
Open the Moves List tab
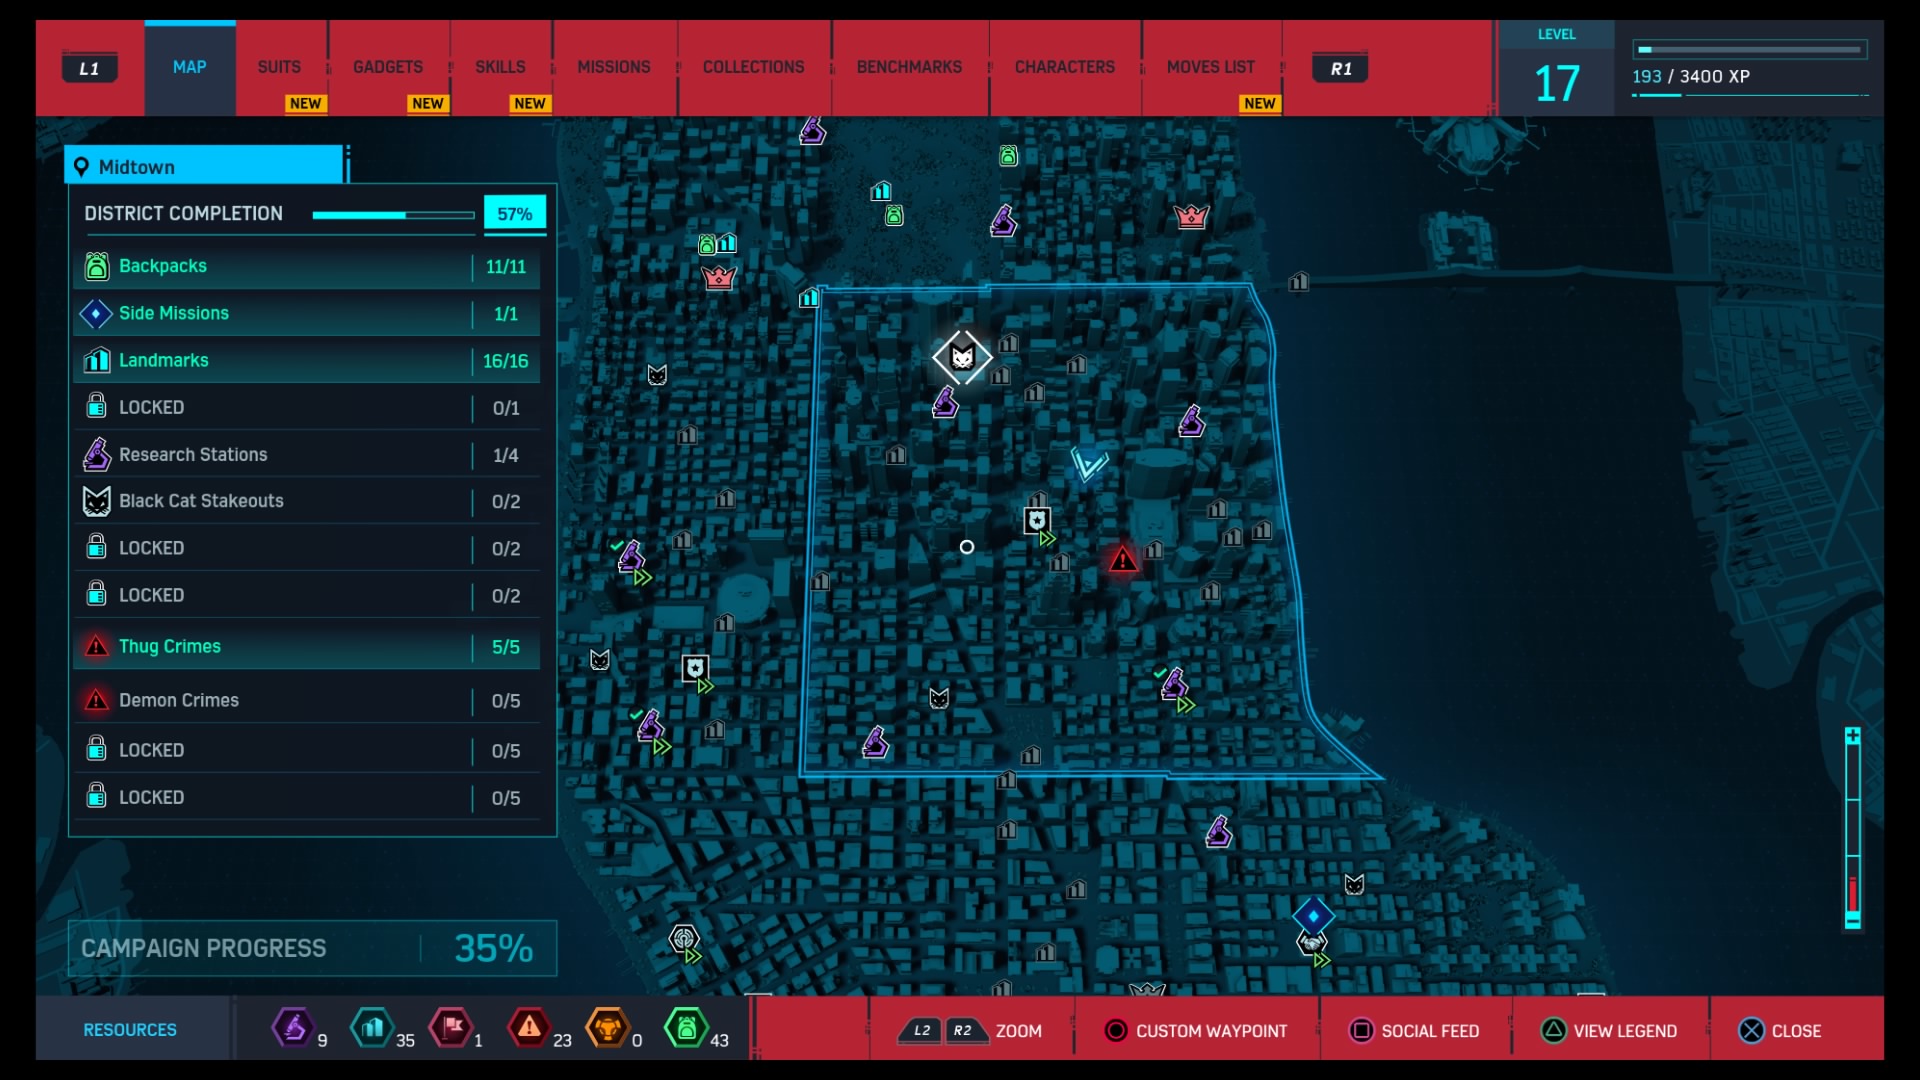coord(1210,67)
